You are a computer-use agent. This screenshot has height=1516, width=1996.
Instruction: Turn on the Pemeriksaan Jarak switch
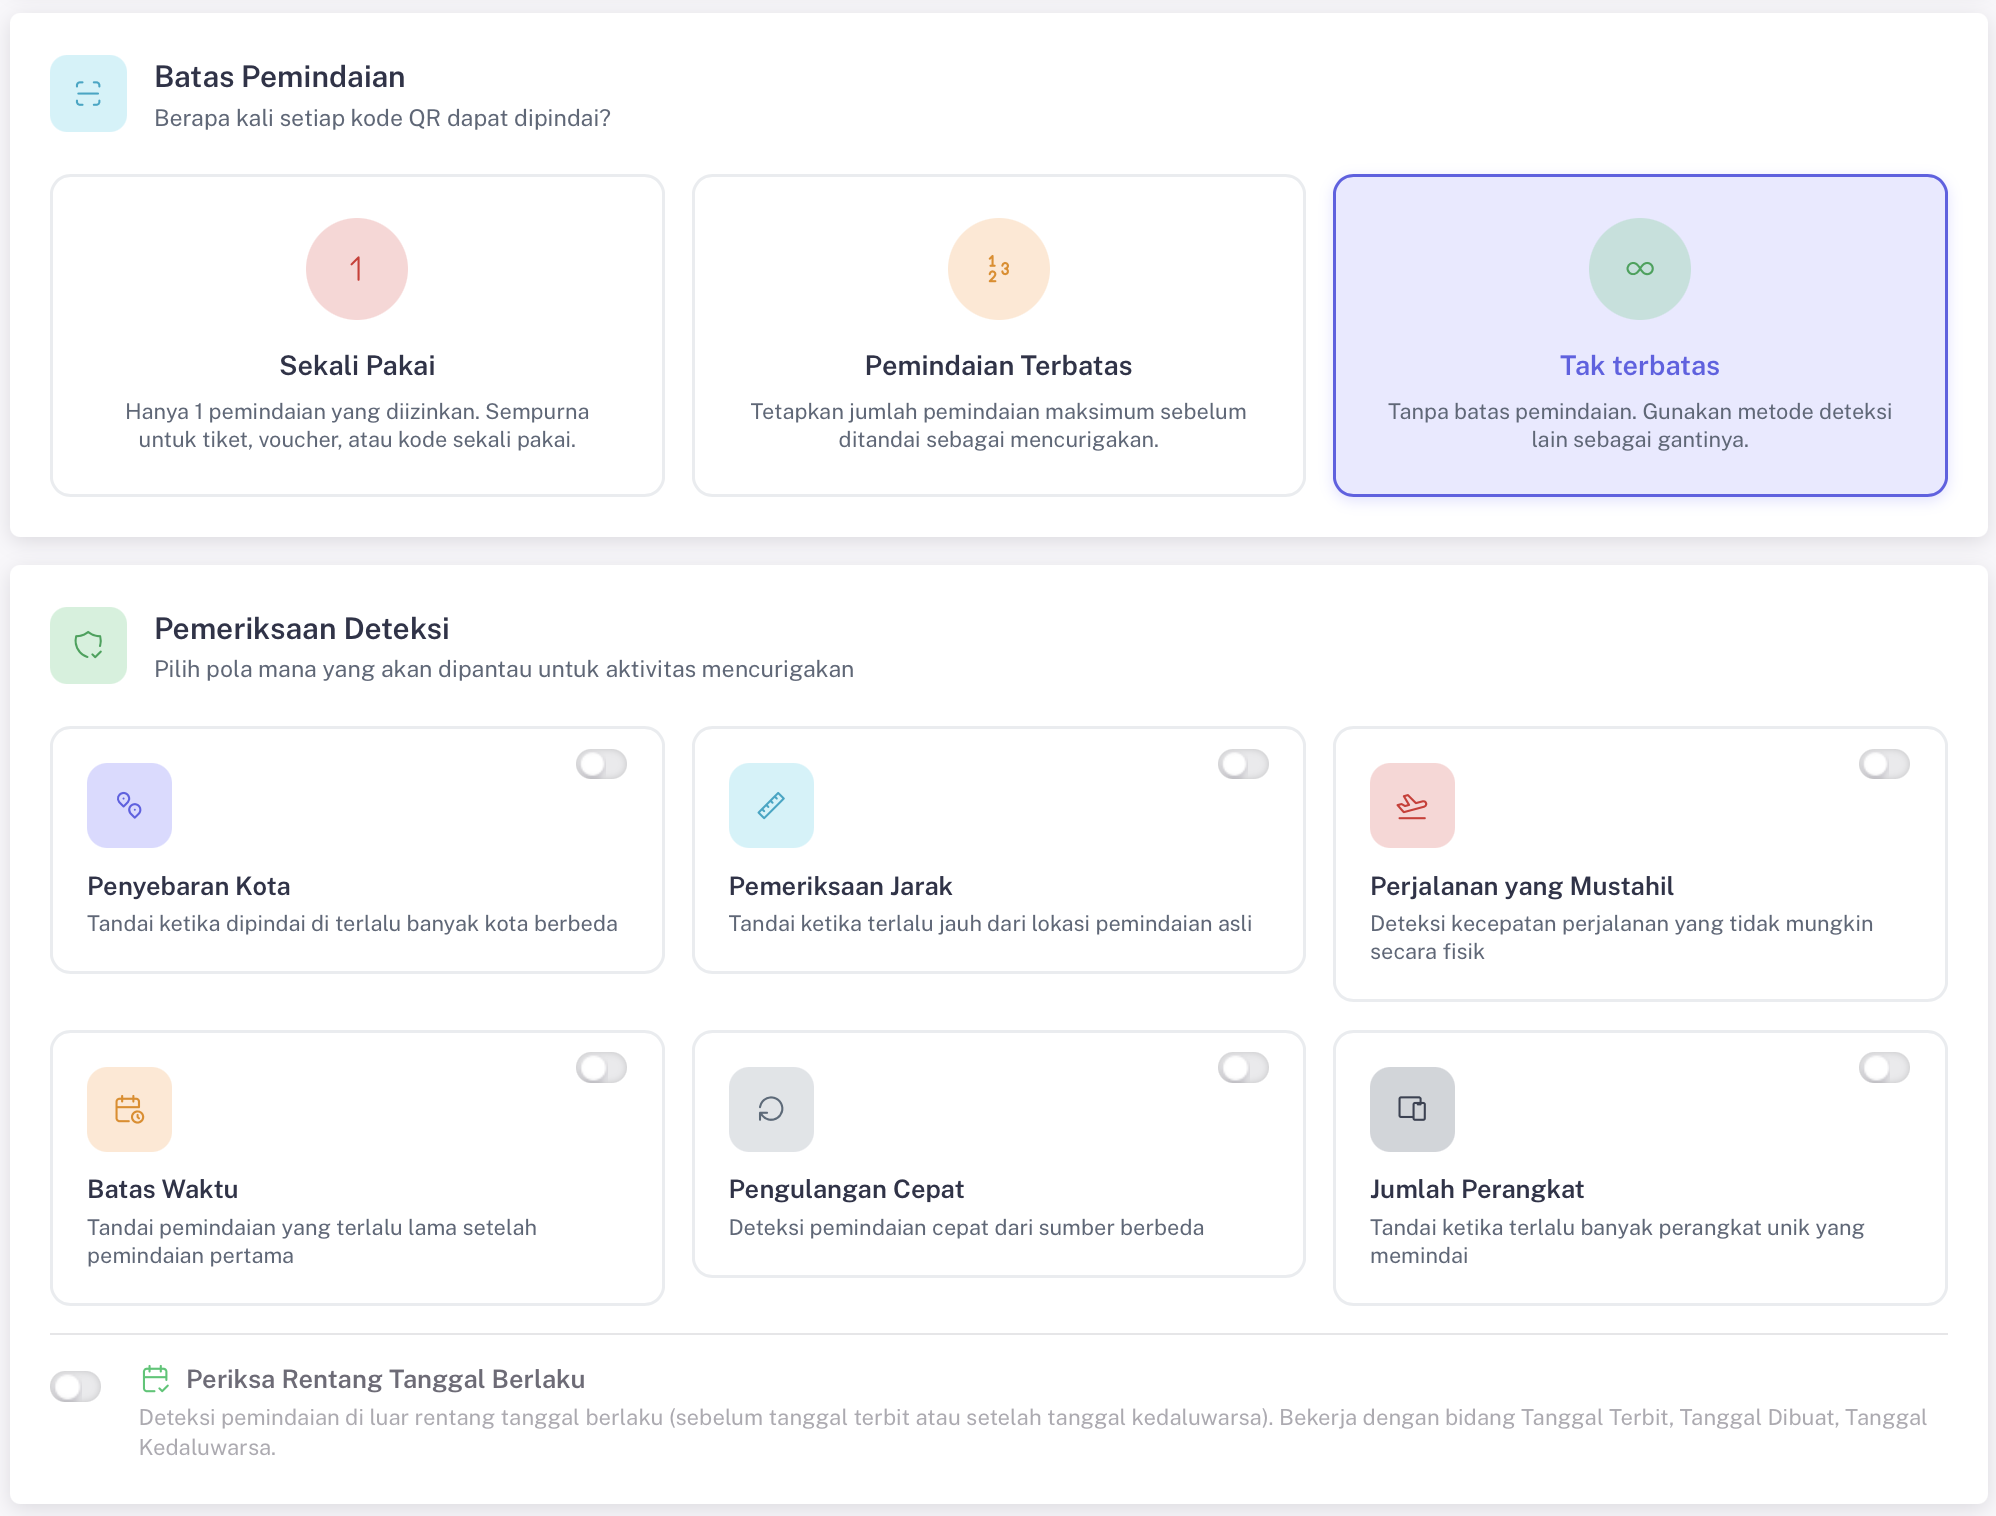(1243, 764)
